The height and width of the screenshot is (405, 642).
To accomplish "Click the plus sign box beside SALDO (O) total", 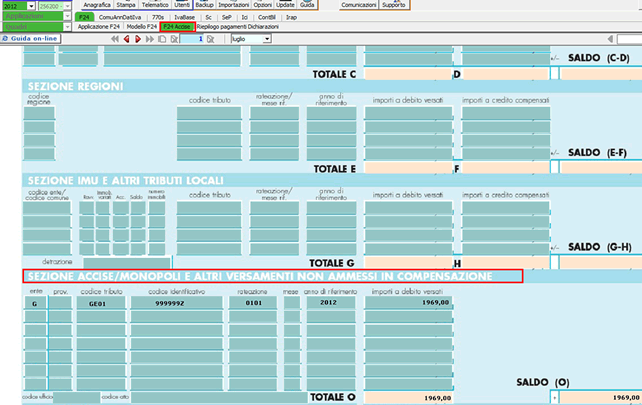I will 554,397.
